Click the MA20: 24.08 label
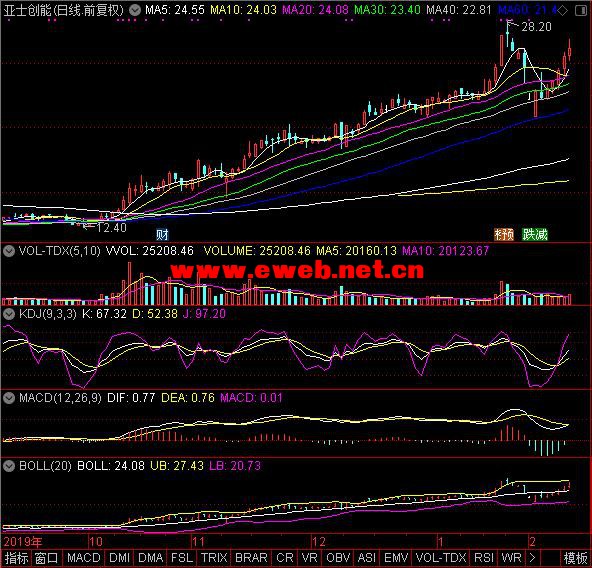Viewport: 592px width, 568px height. pos(315,10)
